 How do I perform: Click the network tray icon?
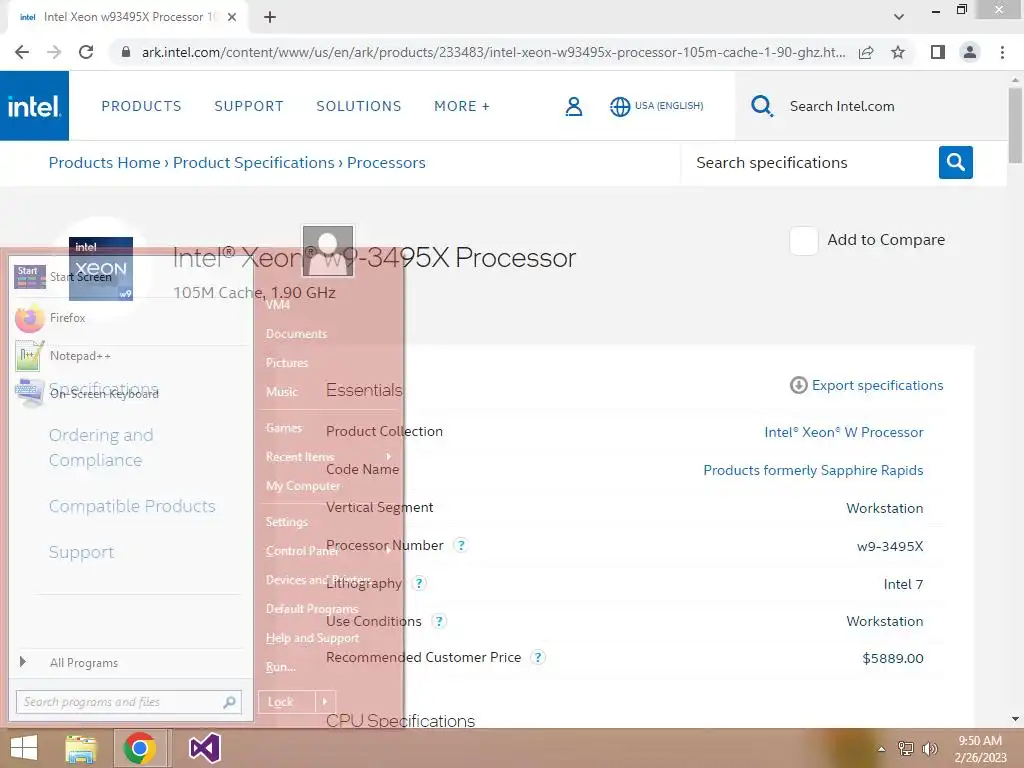[906, 749]
